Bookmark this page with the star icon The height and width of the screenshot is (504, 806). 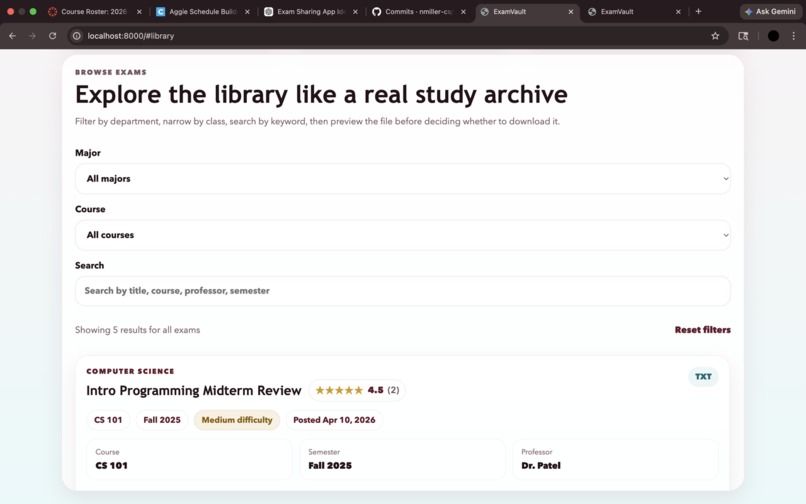[x=715, y=36]
